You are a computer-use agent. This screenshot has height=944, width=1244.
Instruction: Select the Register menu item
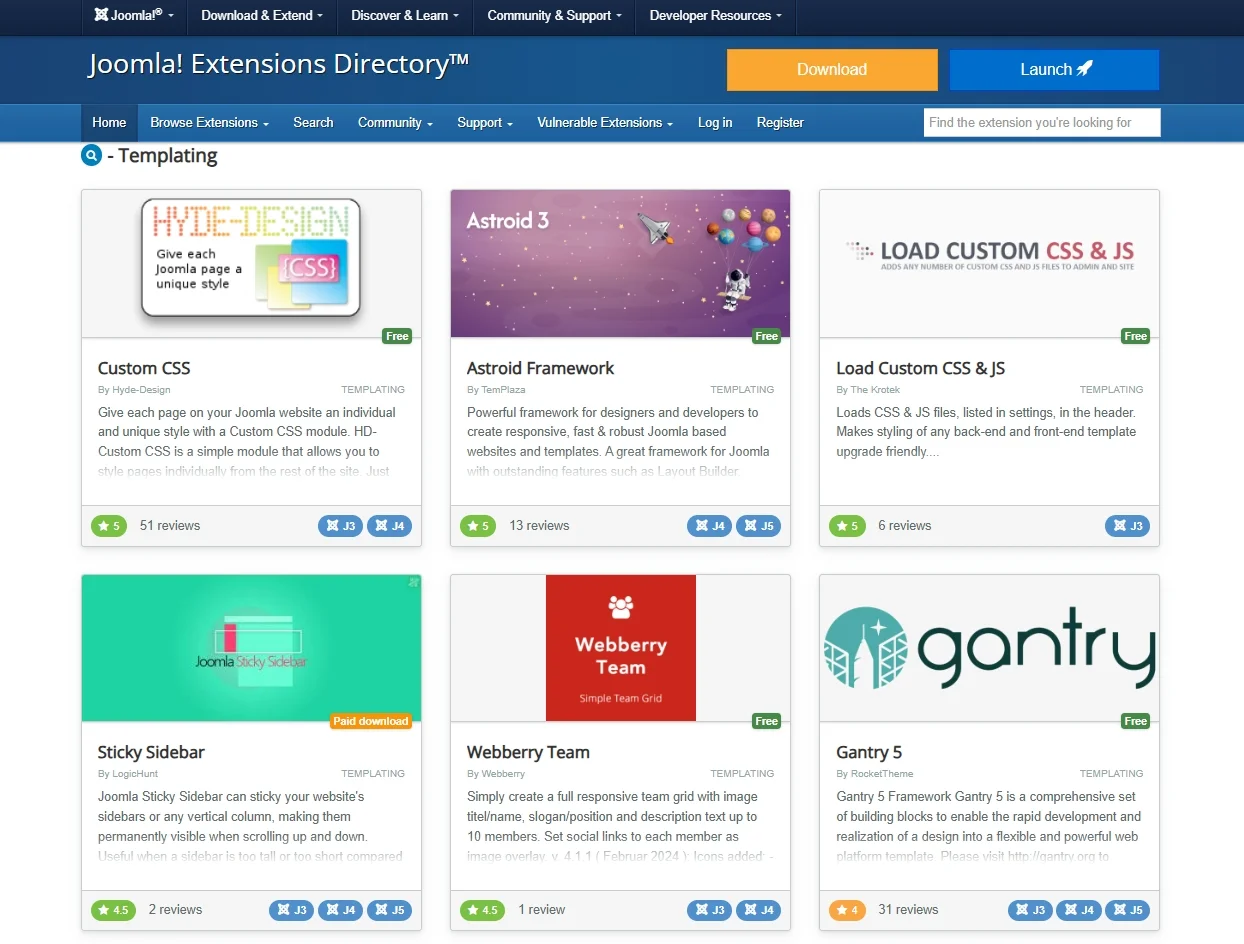point(780,123)
